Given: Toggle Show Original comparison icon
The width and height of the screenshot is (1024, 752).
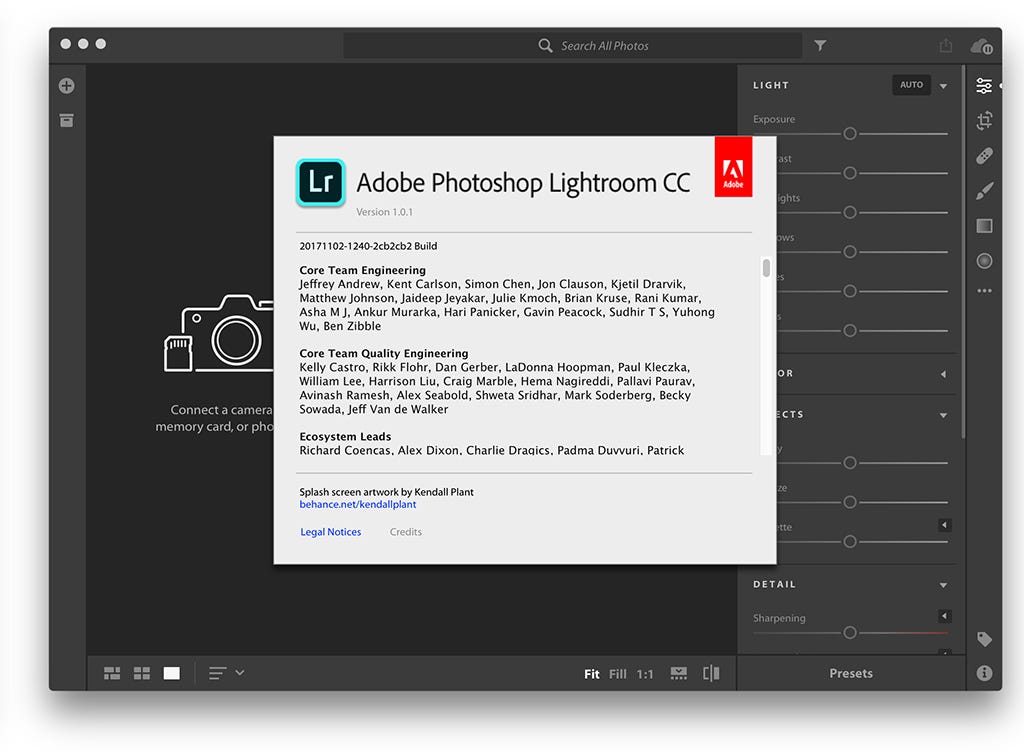Looking at the screenshot, I should 711,673.
